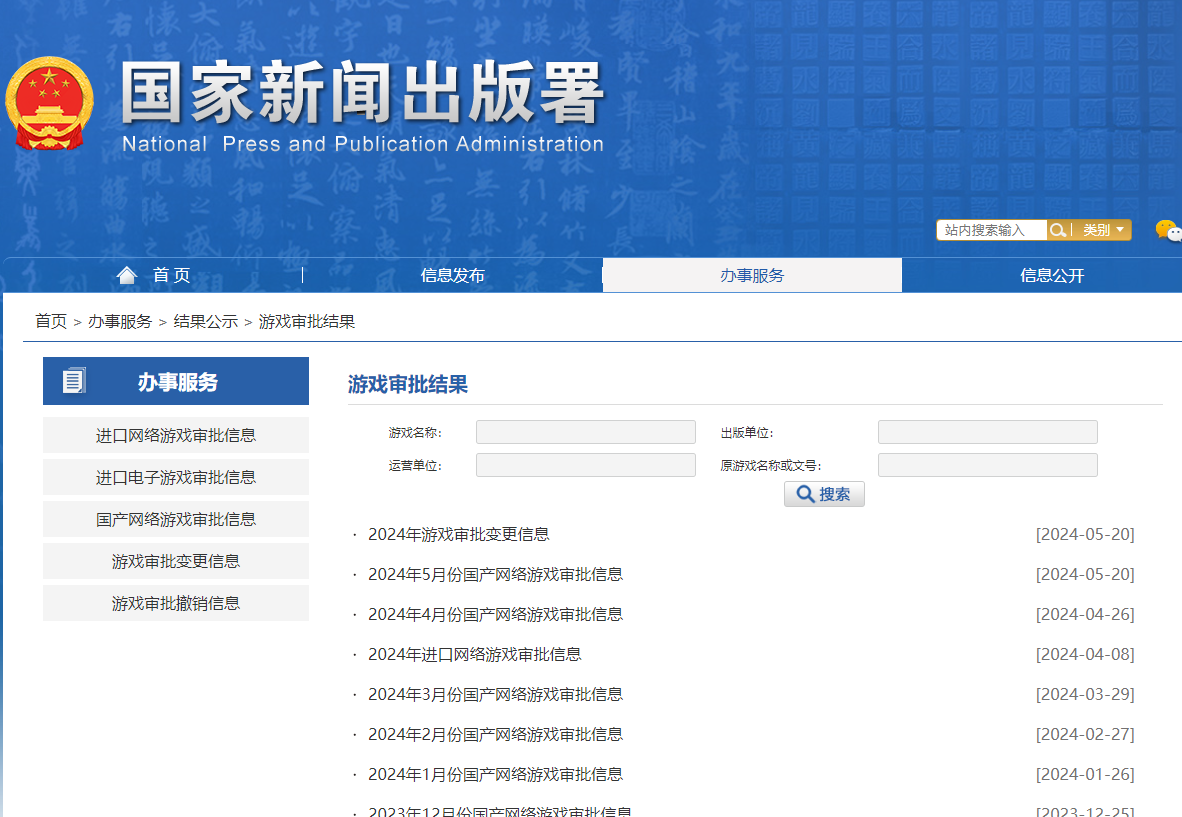Screen dimensions: 1182x817
Task: Click the national emblem logo
Action: (x=49, y=104)
